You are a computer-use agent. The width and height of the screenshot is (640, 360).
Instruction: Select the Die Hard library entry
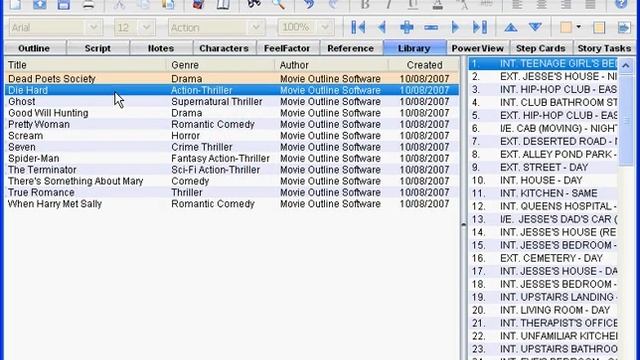232,90
